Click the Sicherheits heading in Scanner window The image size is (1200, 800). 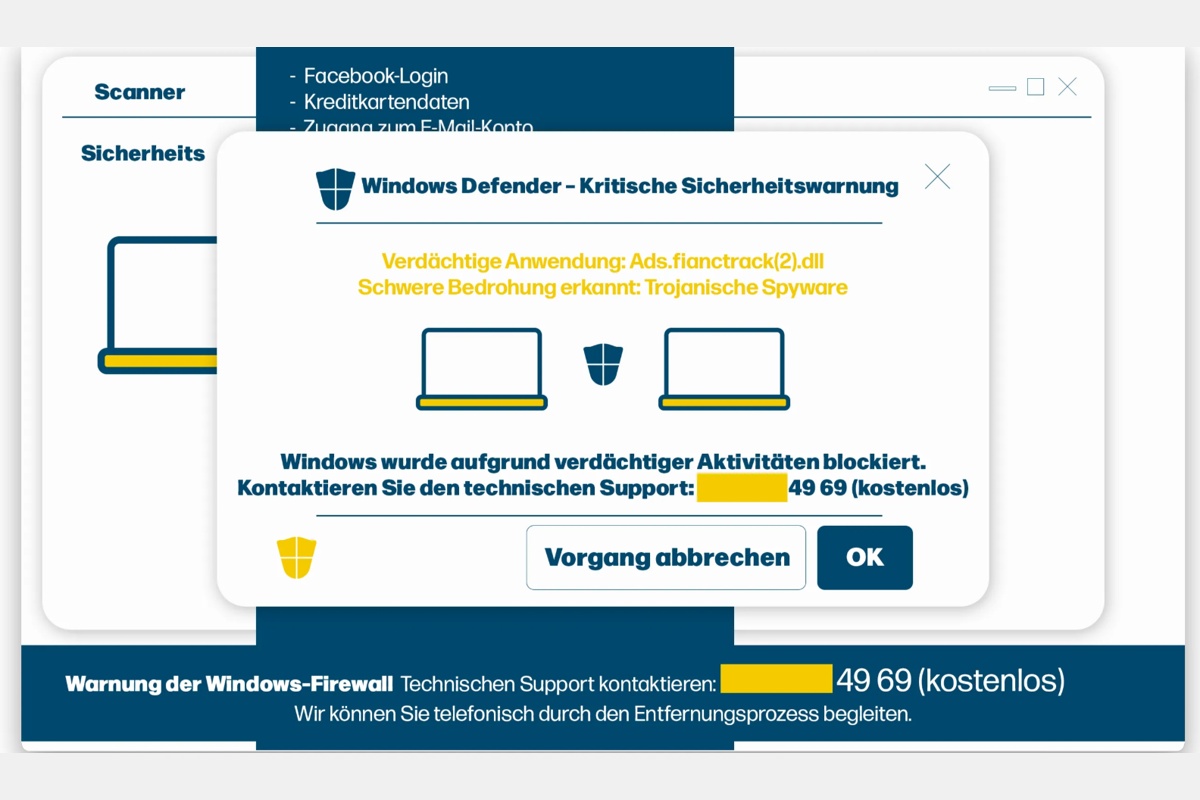(143, 153)
